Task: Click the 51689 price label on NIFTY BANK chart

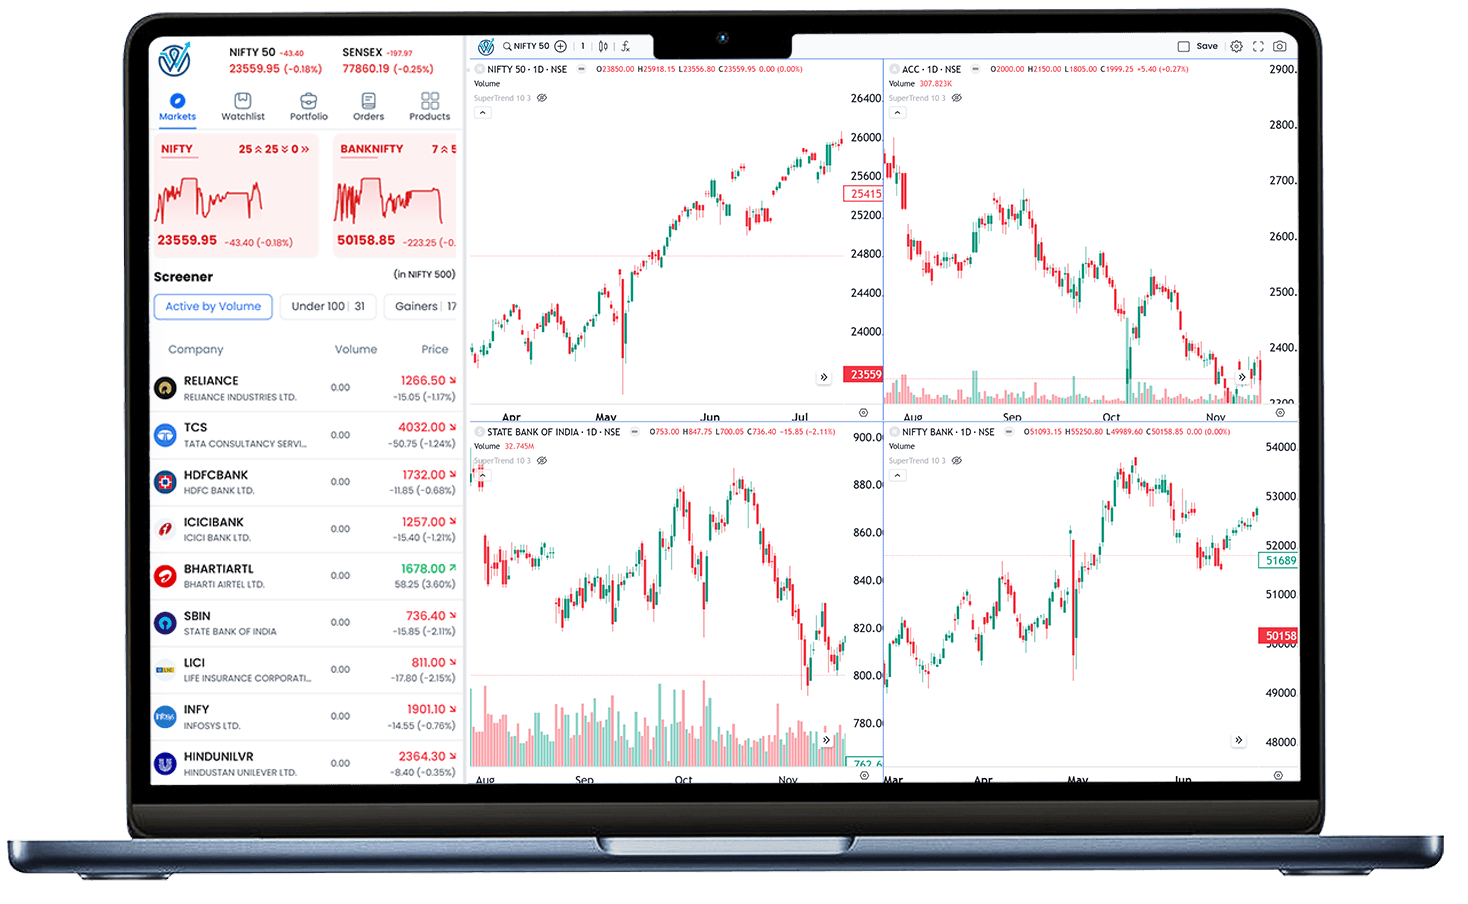Action: pyautogui.click(x=1279, y=561)
